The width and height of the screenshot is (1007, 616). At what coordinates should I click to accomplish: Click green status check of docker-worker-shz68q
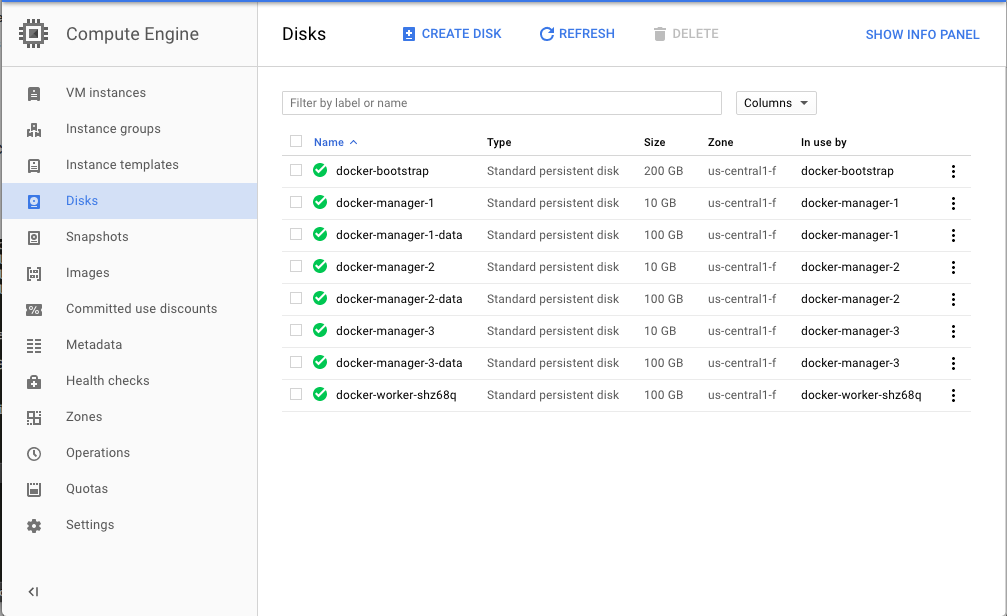pyautogui.click(x=320, y=394)
